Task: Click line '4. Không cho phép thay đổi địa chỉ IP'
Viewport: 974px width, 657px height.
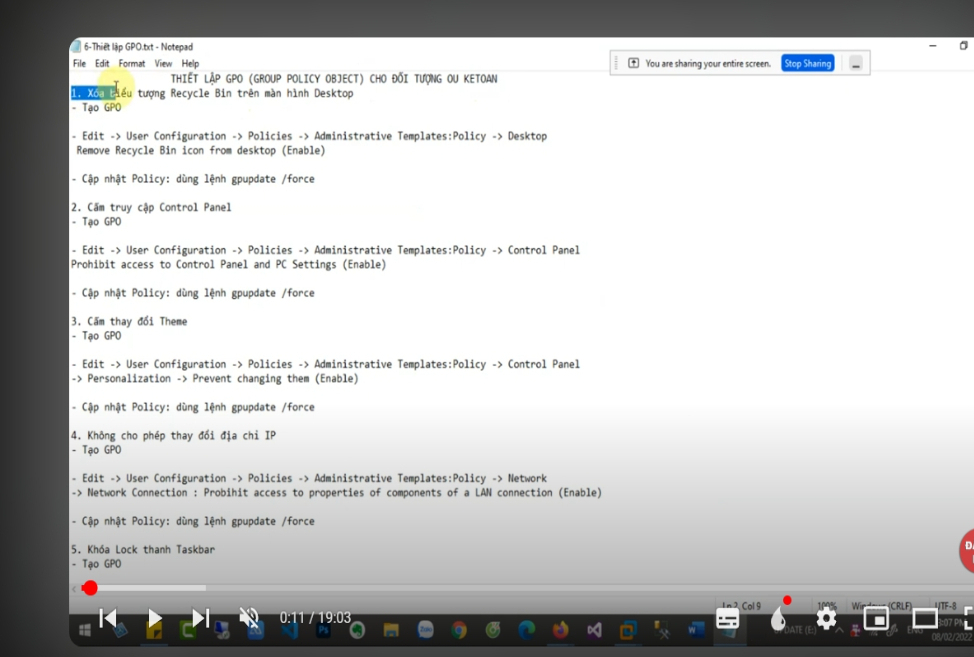Action: click(x=173, y=436)
